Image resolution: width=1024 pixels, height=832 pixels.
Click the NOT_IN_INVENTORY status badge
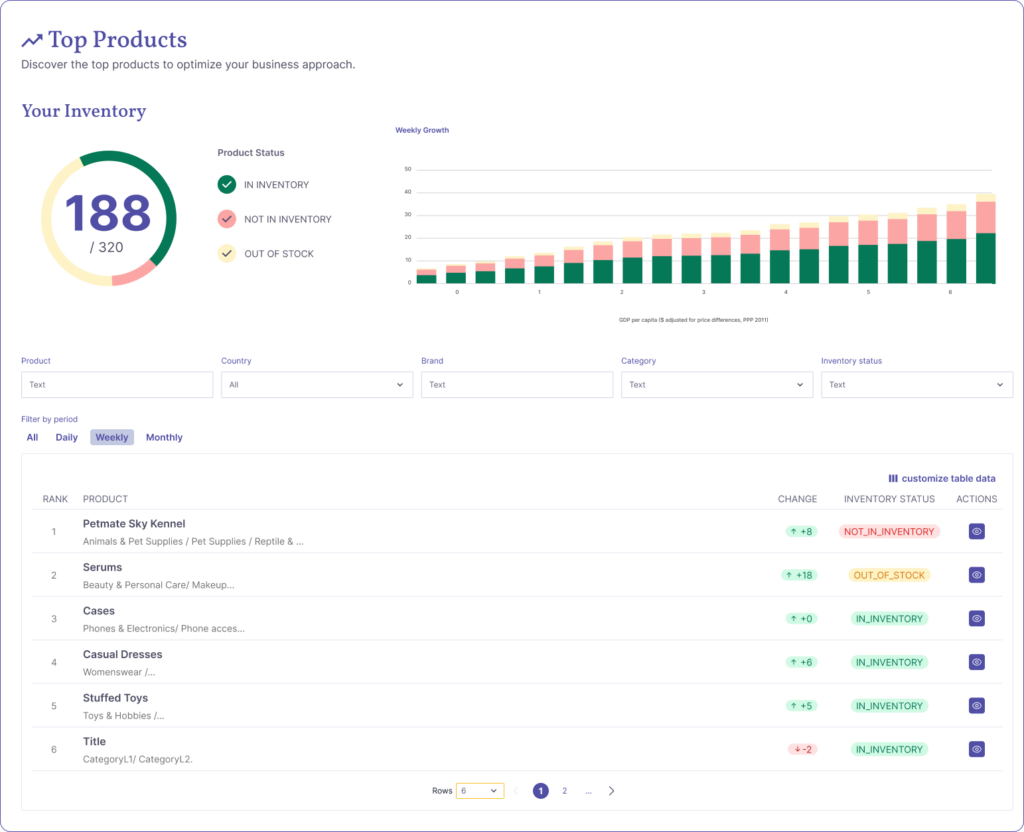click(x=889, y=532)
